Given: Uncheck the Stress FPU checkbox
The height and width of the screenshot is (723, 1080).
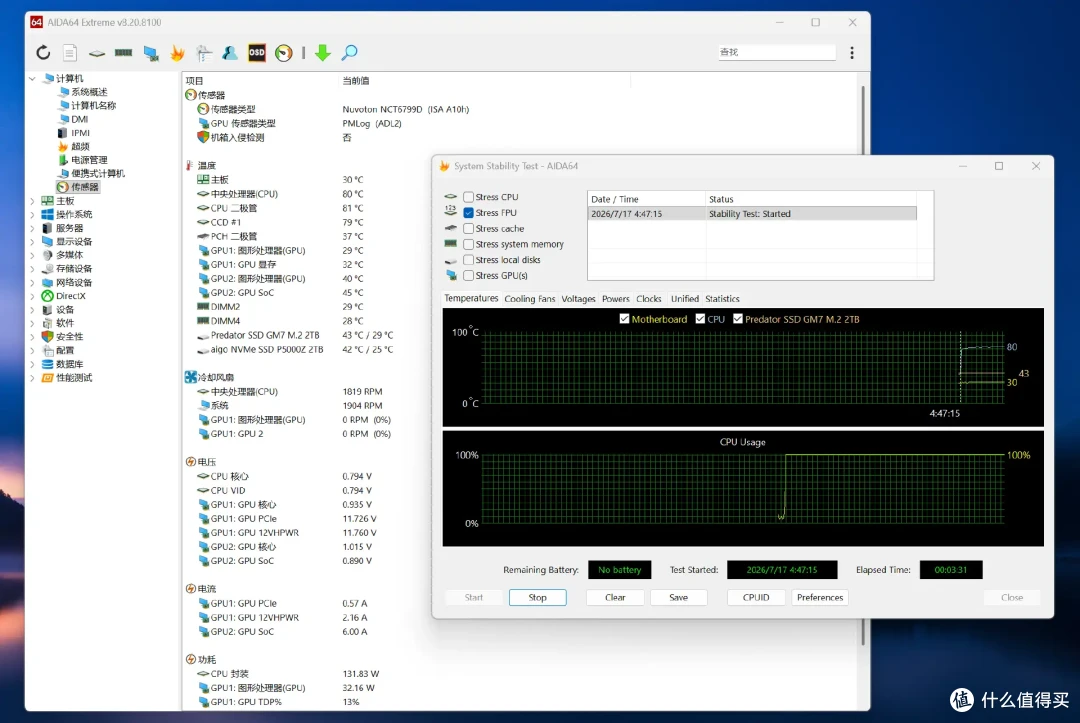Looking at the screenshot, I should (468, 213).
